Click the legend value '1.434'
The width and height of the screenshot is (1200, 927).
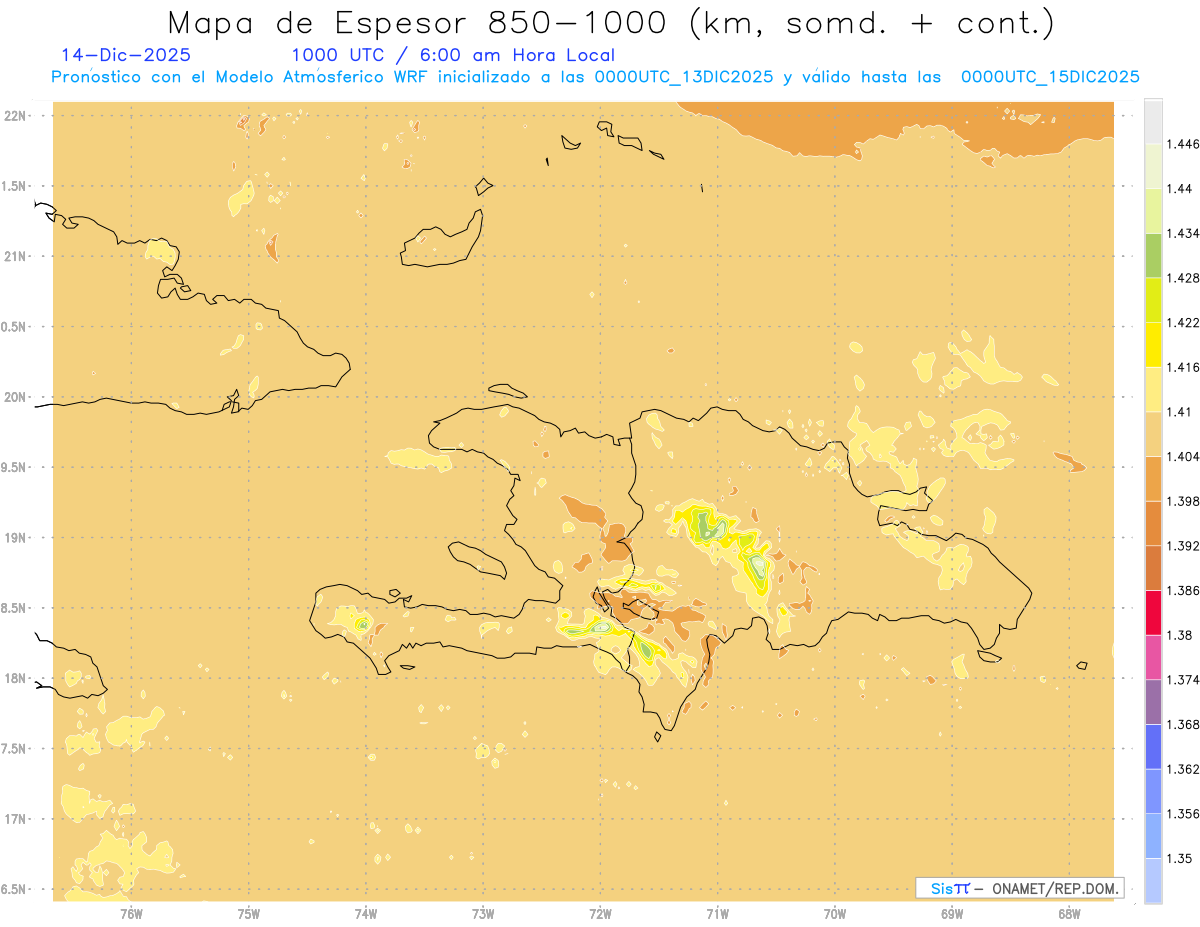1185,233
